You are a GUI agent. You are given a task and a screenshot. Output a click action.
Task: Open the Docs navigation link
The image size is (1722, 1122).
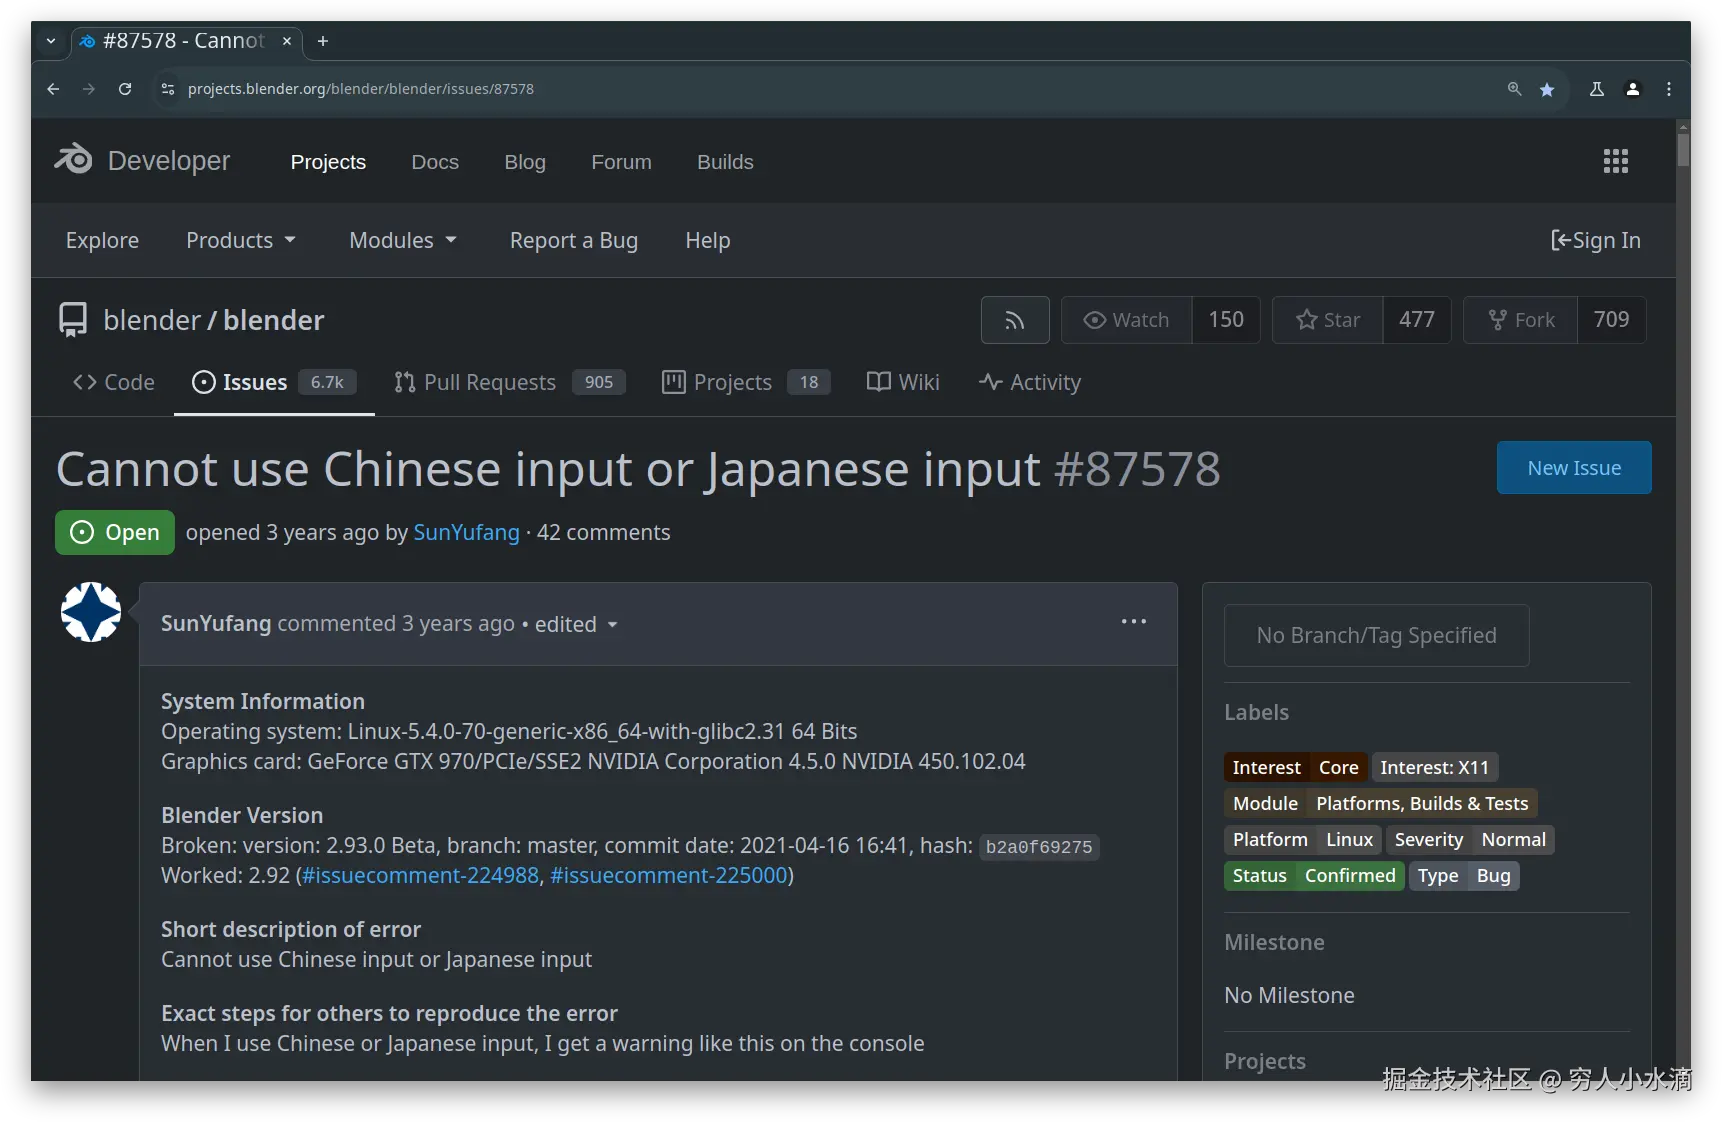435,162
